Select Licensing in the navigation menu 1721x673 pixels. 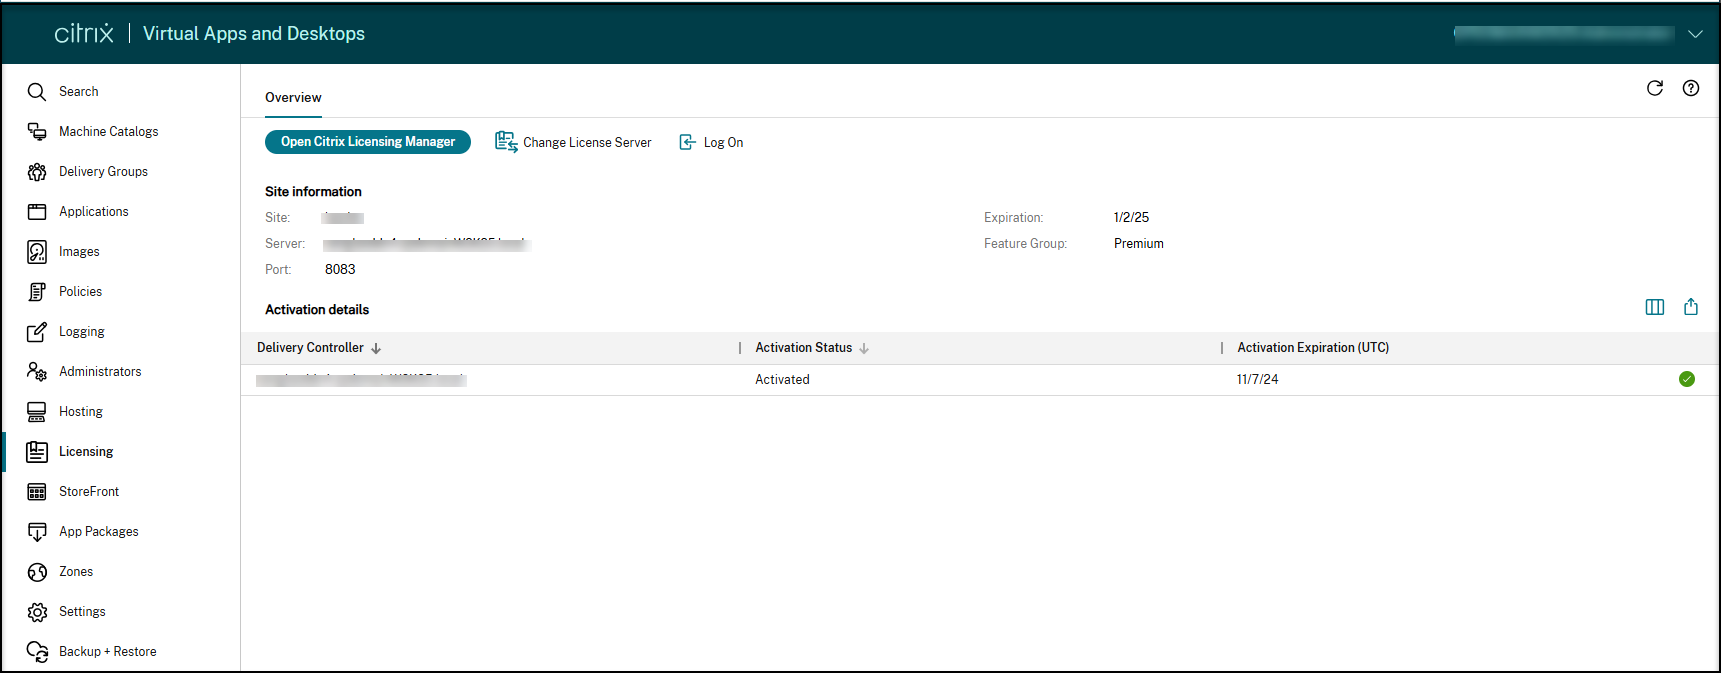pos(86,452)
